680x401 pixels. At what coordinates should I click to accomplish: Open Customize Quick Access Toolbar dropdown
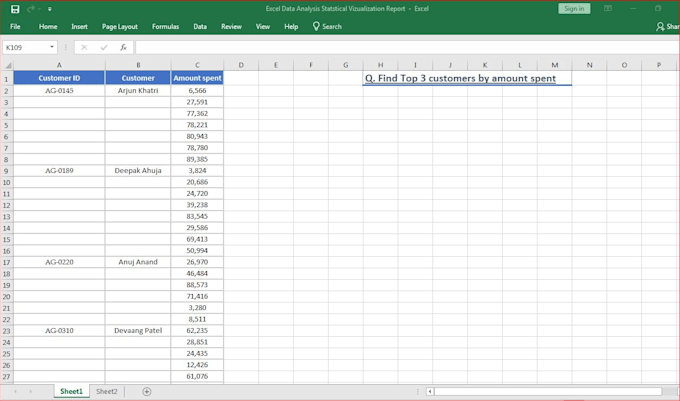(50, 8)
